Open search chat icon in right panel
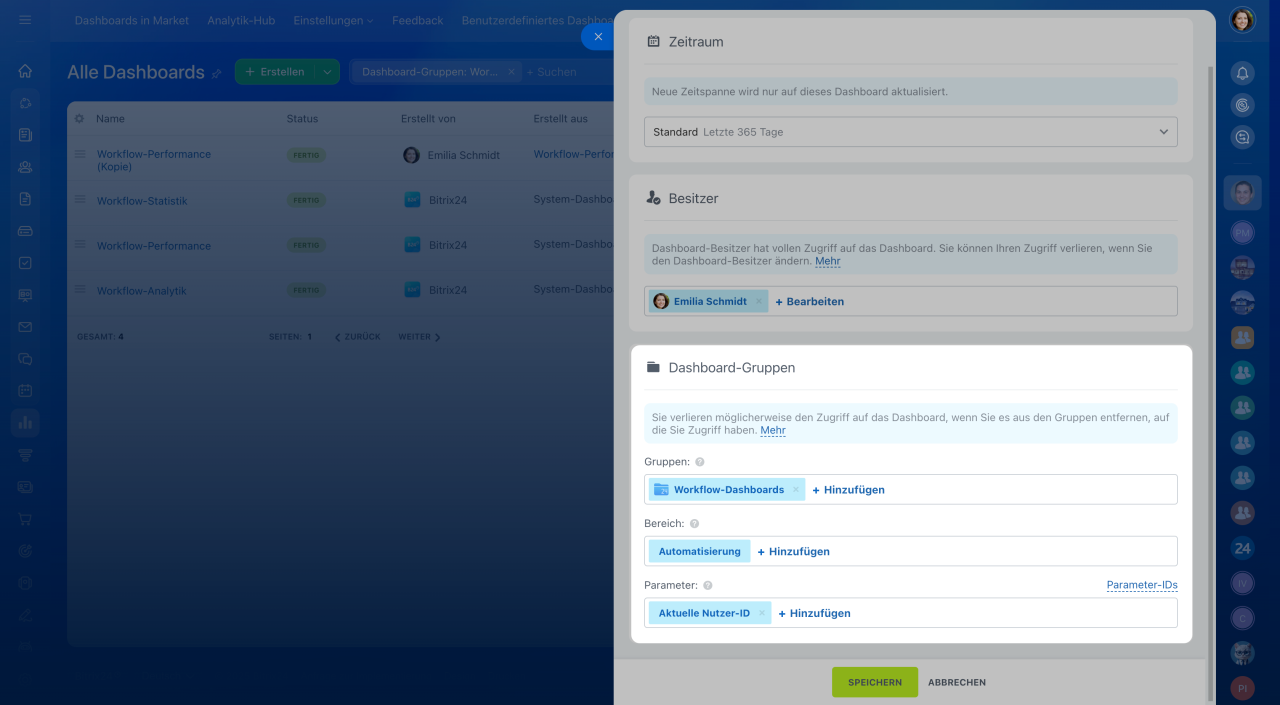The height and width of the screenshot is (705, 1280). point(1242,138)
